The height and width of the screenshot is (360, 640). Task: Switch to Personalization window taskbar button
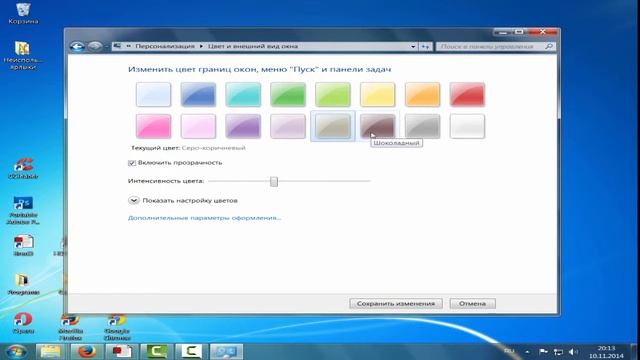pos(226,351)
